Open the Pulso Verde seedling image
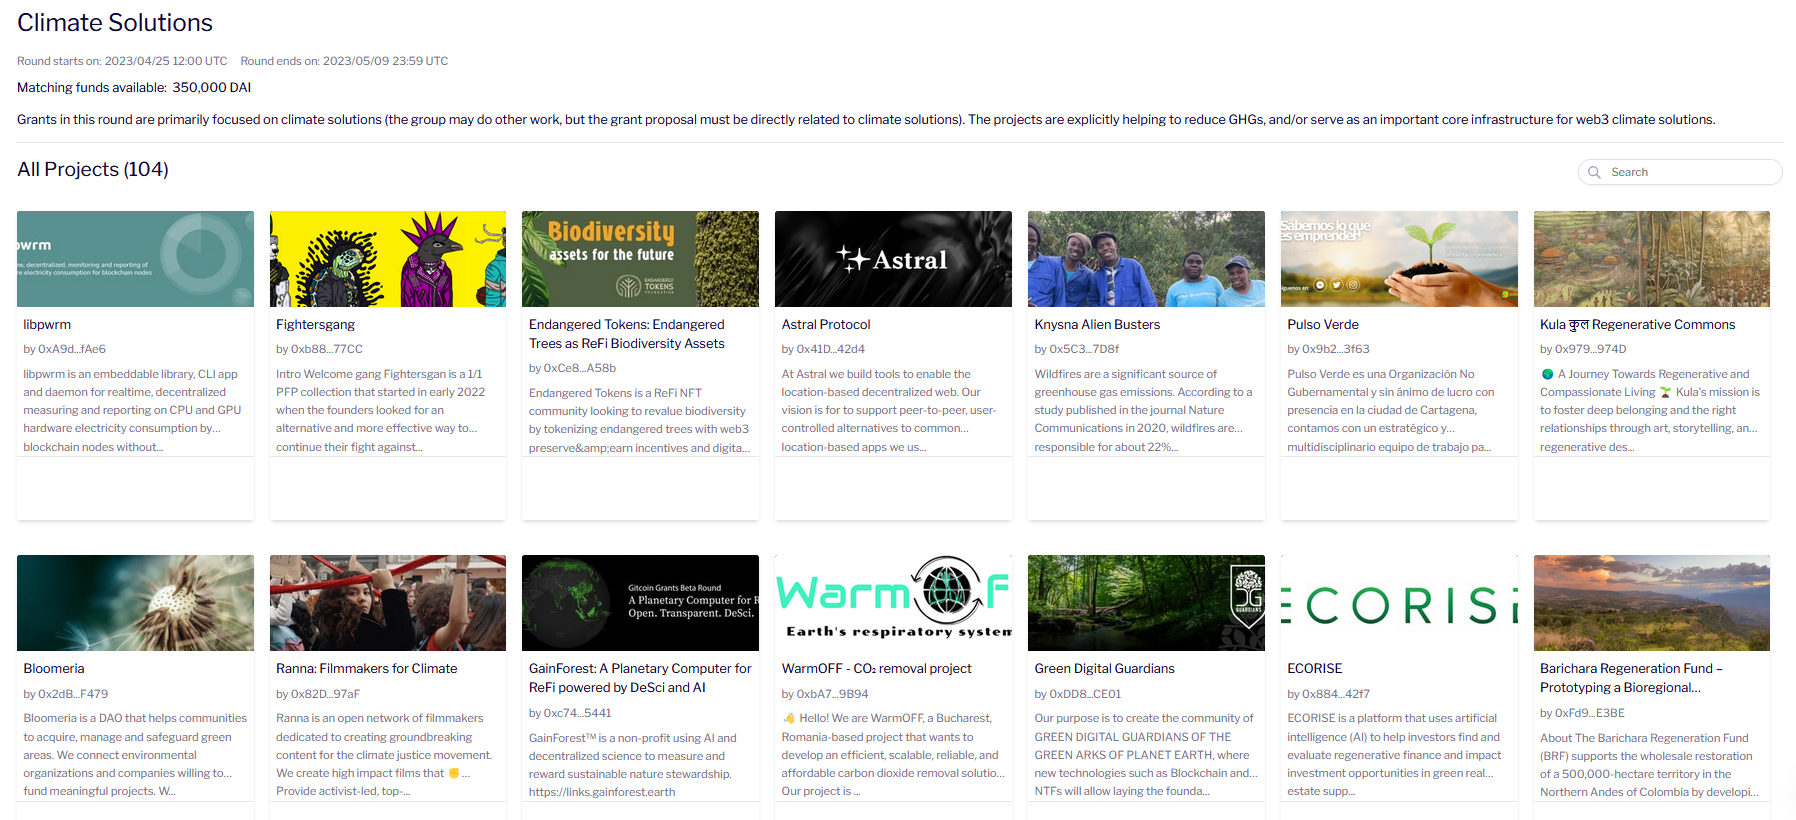1796x820 pixels. 1399,259
